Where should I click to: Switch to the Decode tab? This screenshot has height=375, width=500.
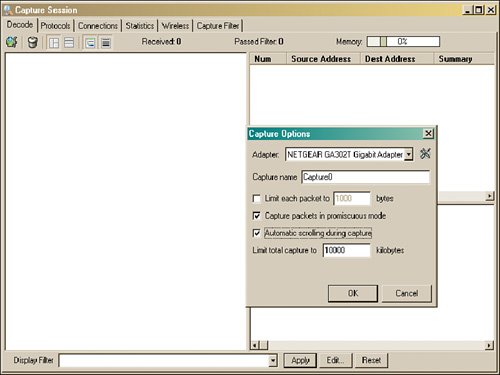(x=20, y=25)
